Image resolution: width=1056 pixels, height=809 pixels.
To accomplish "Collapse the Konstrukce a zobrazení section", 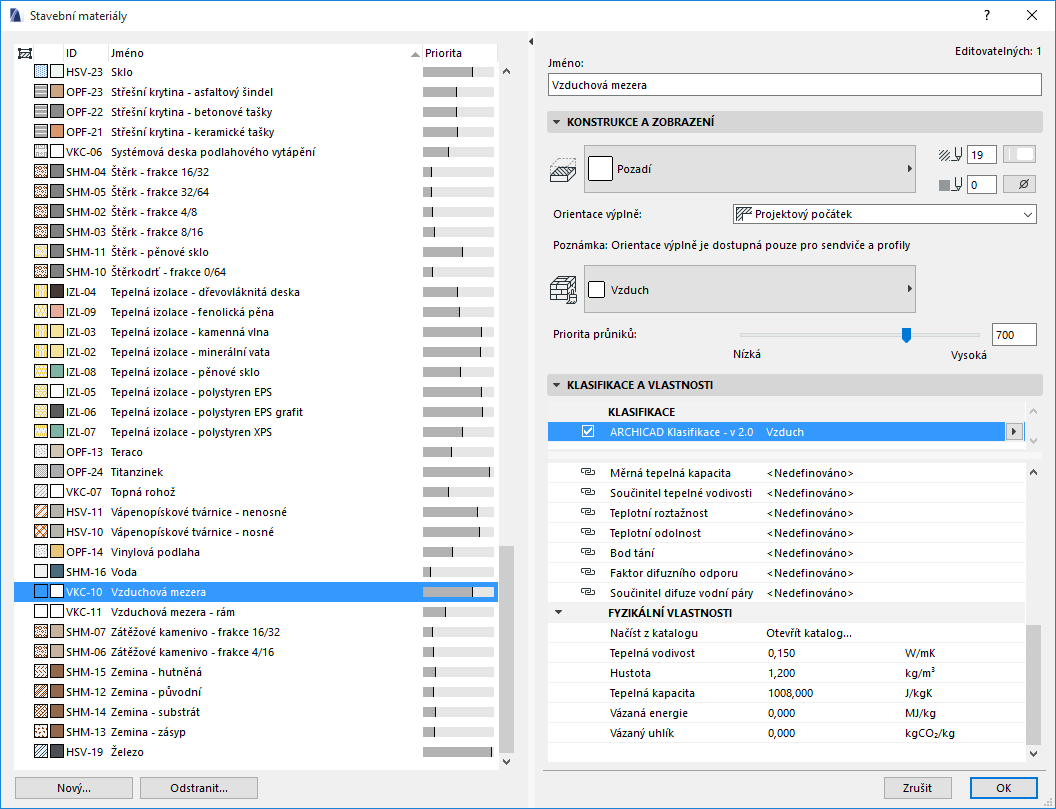I will (556, 122).
